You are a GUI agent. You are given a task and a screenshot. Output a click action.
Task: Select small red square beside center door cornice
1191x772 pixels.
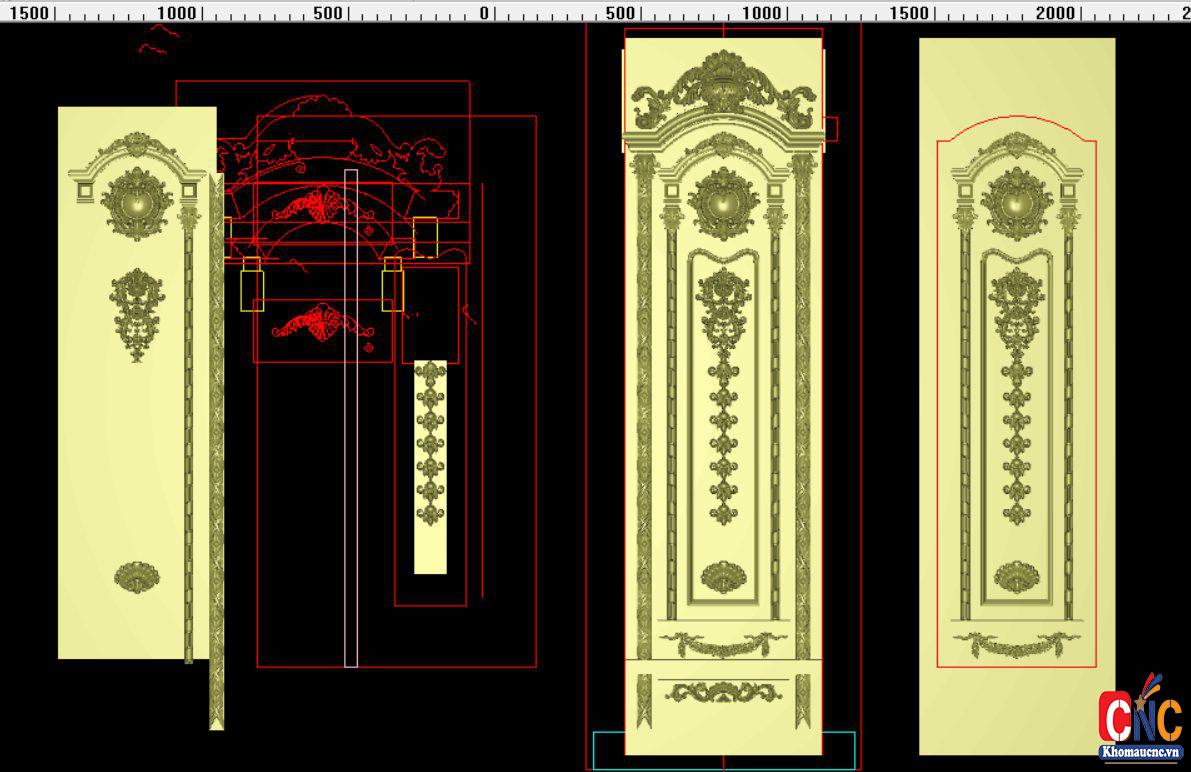pos(829,128)
